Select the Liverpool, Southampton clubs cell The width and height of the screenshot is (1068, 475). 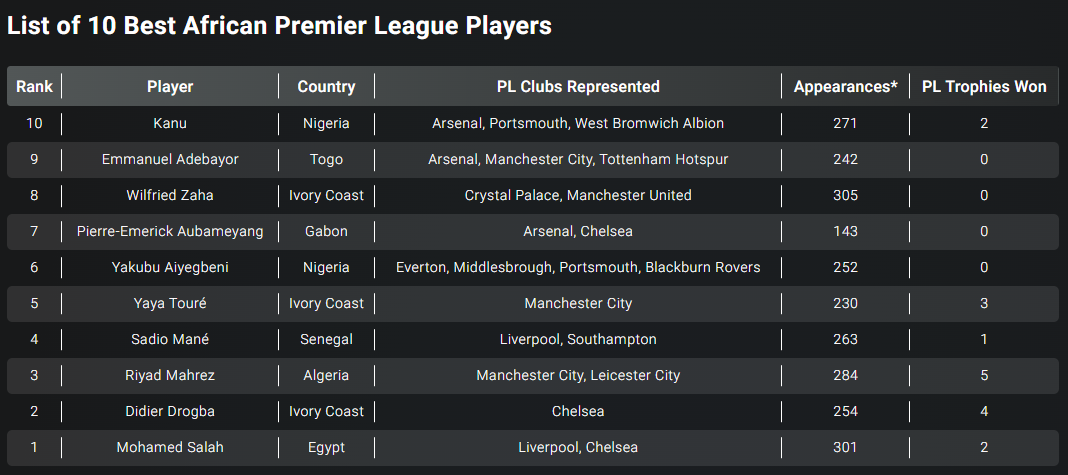click(x=578, y=339)
